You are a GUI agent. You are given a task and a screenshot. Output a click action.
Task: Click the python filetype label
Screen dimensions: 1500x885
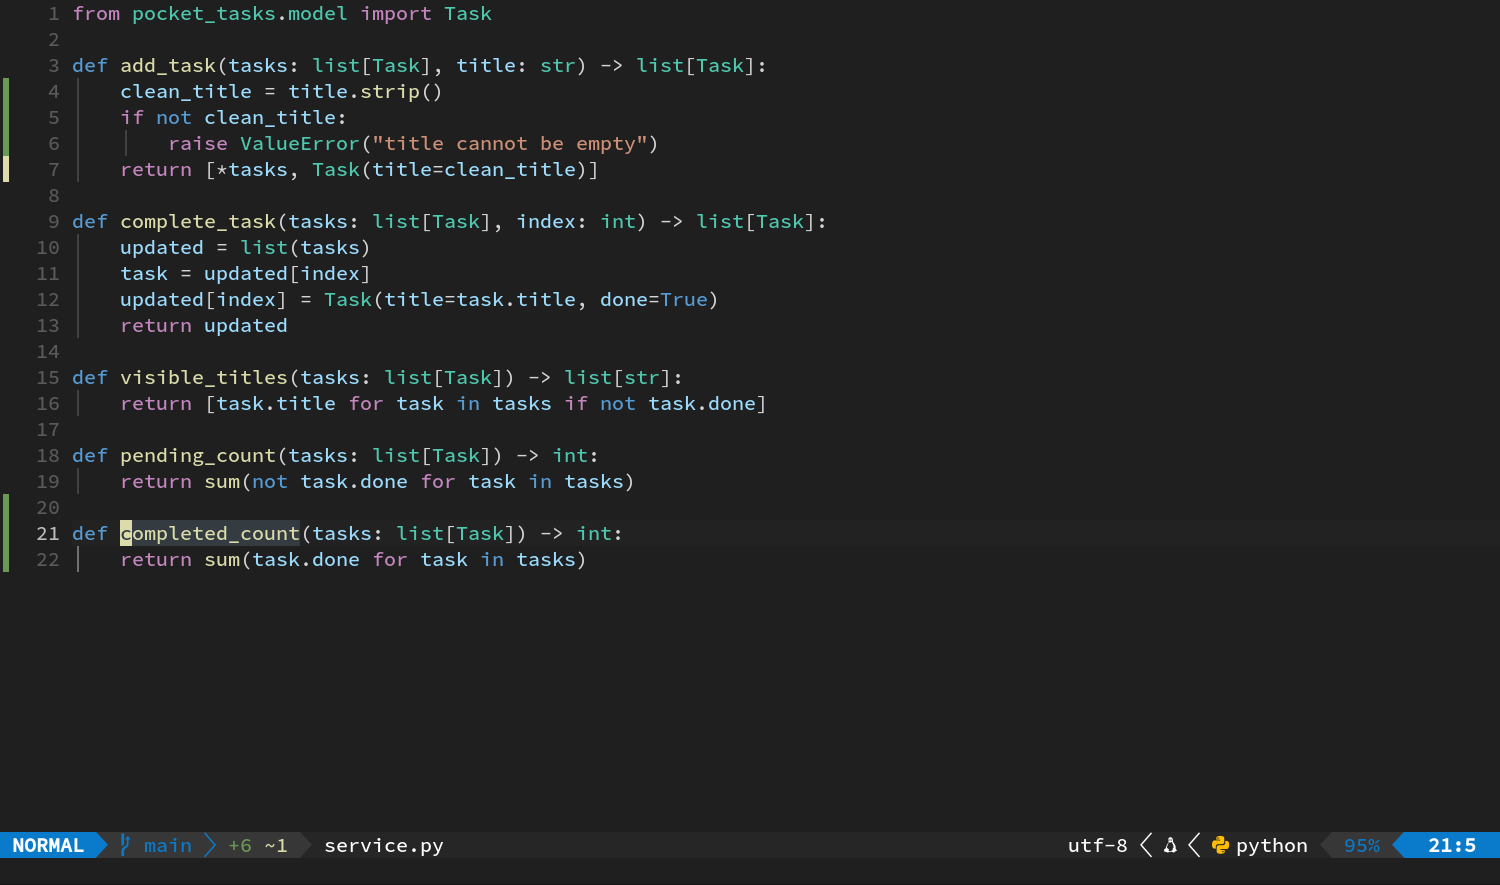[x=1272, y=846]
